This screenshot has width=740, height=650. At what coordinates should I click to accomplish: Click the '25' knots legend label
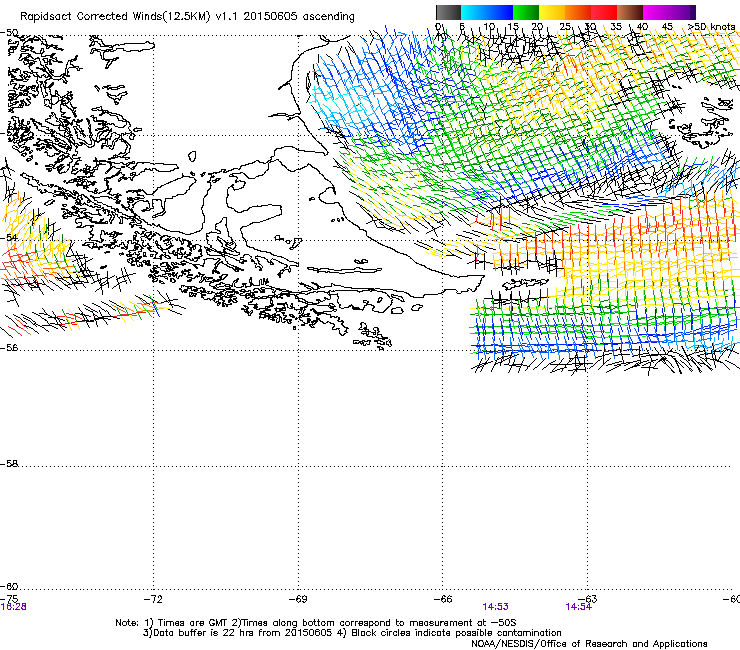(x=564, y=27)
